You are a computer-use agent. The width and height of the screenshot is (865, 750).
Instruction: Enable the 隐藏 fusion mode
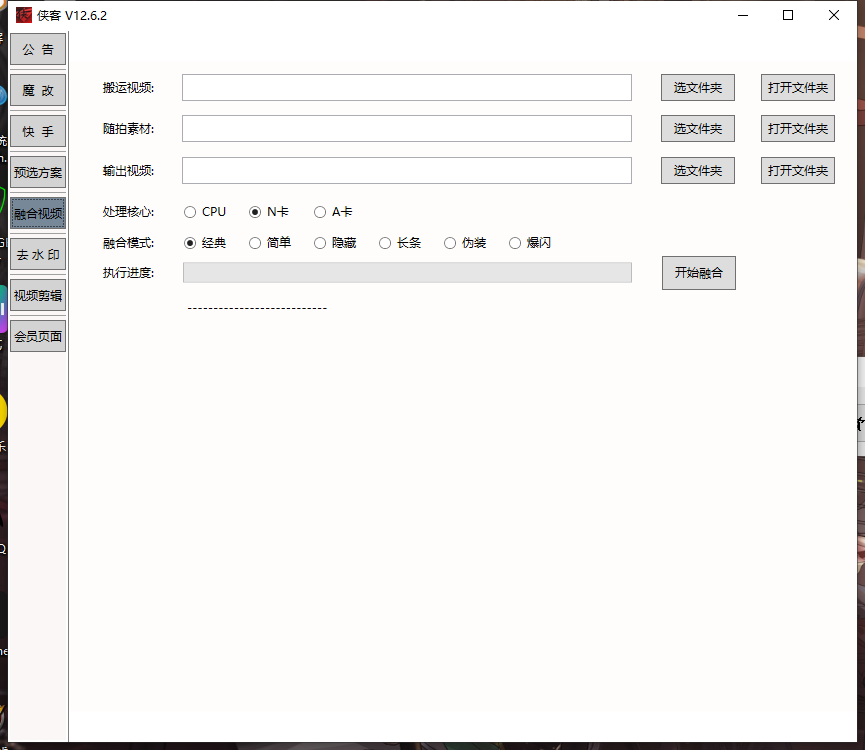point(320,243)
